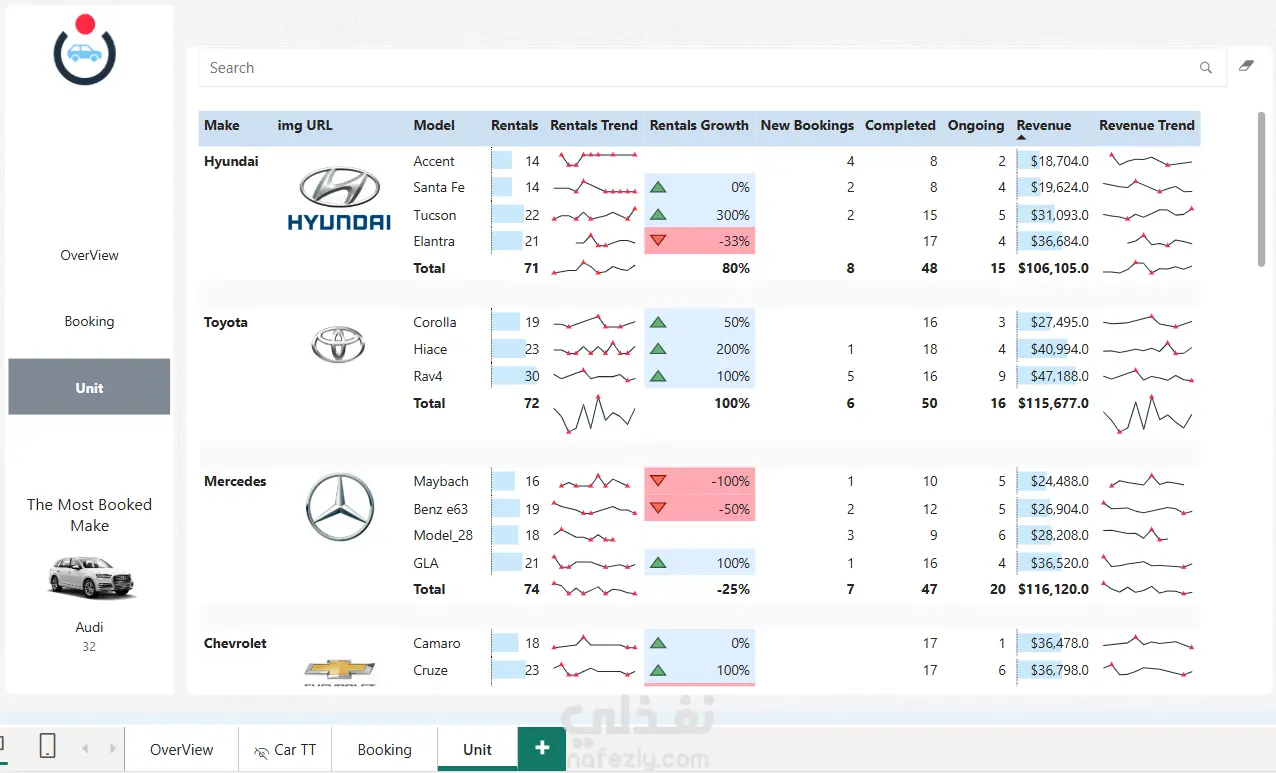
Task: Click the hidden-page icon on Car TT tab
Action: click(x=262, y=751)
